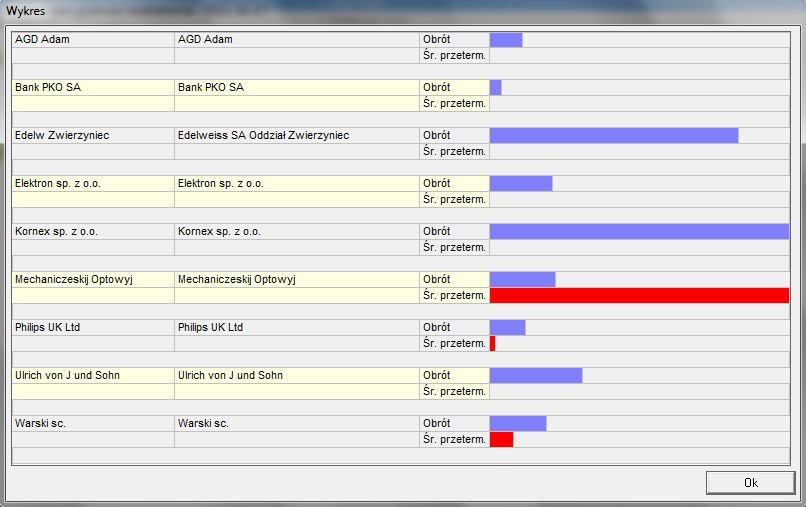This screenshot has height=507, width=806.
Task: Click Philips UK Ltd red overdue bar
Action: 492,343
